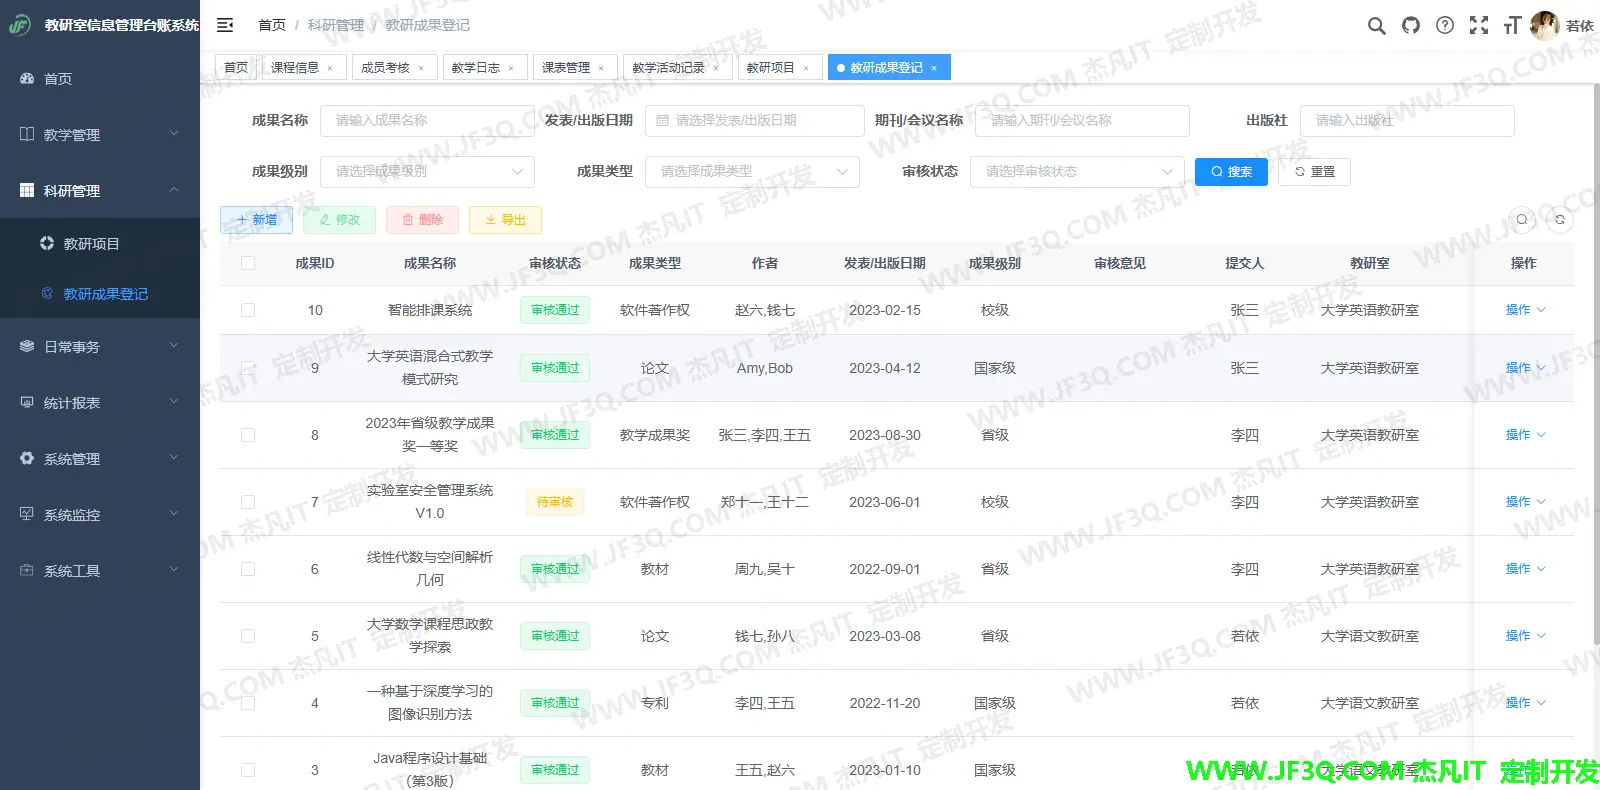Click the 统计报表 monitor icon in sidebar
Viewport: 1600px width, 790px height.
27,402
